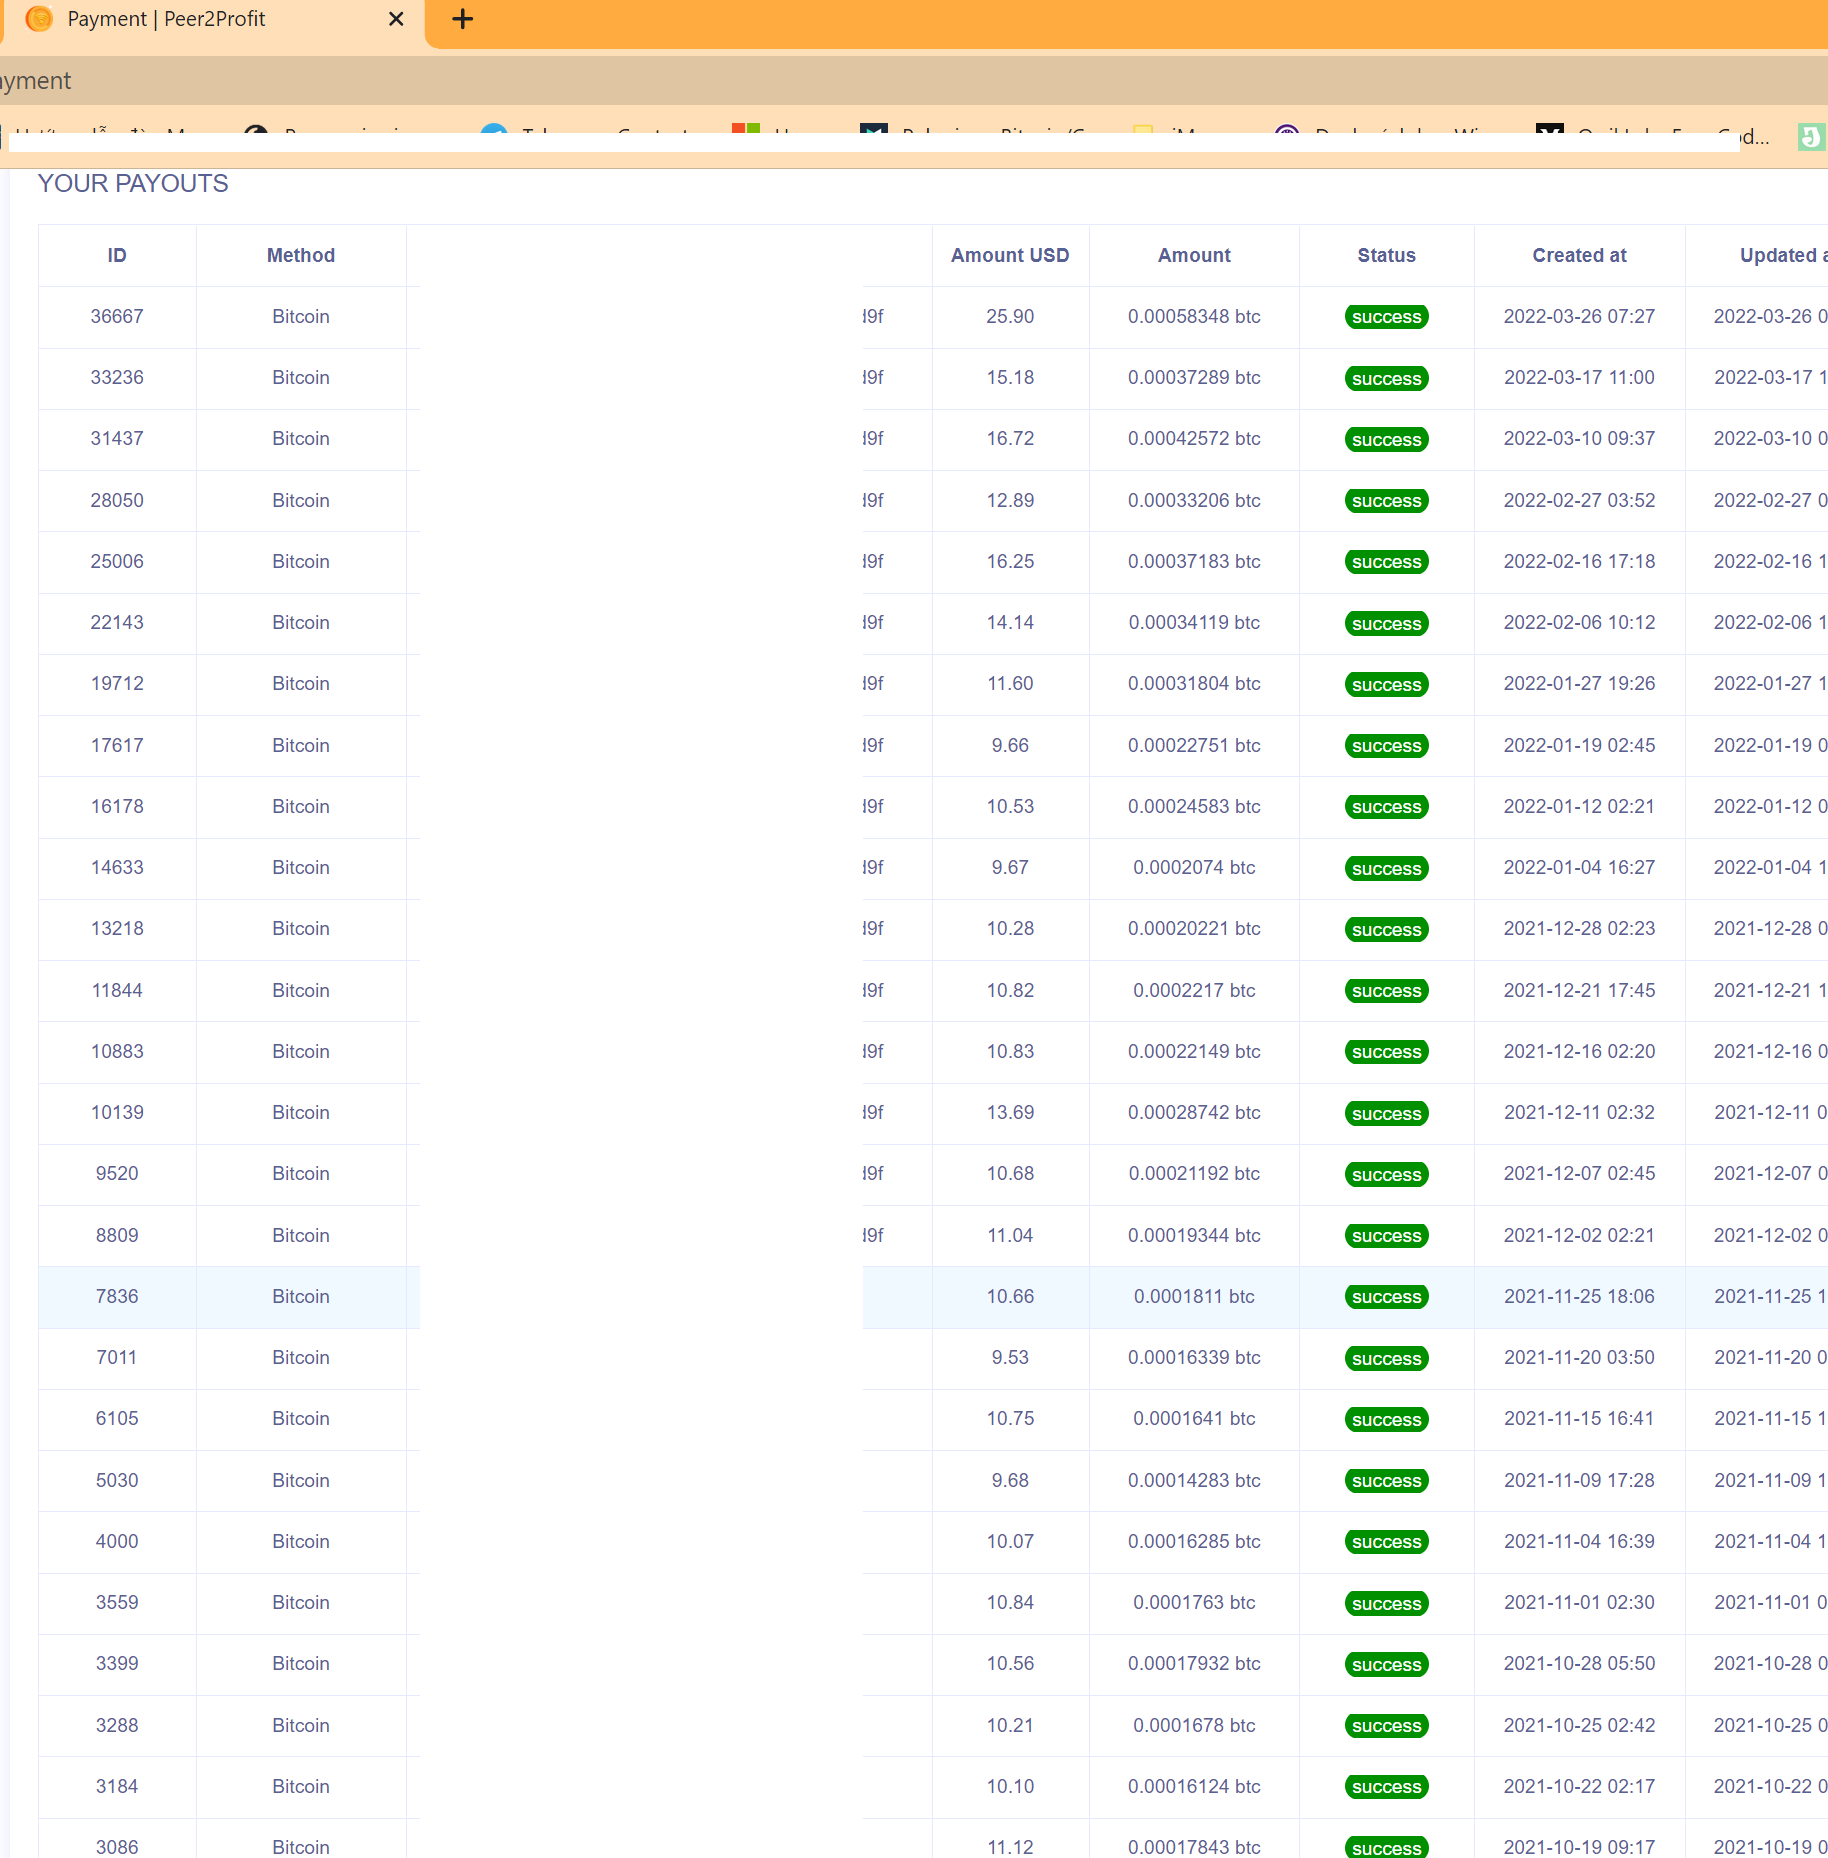
Task: Click the Amount USD column header
Action: [1010, 255]
